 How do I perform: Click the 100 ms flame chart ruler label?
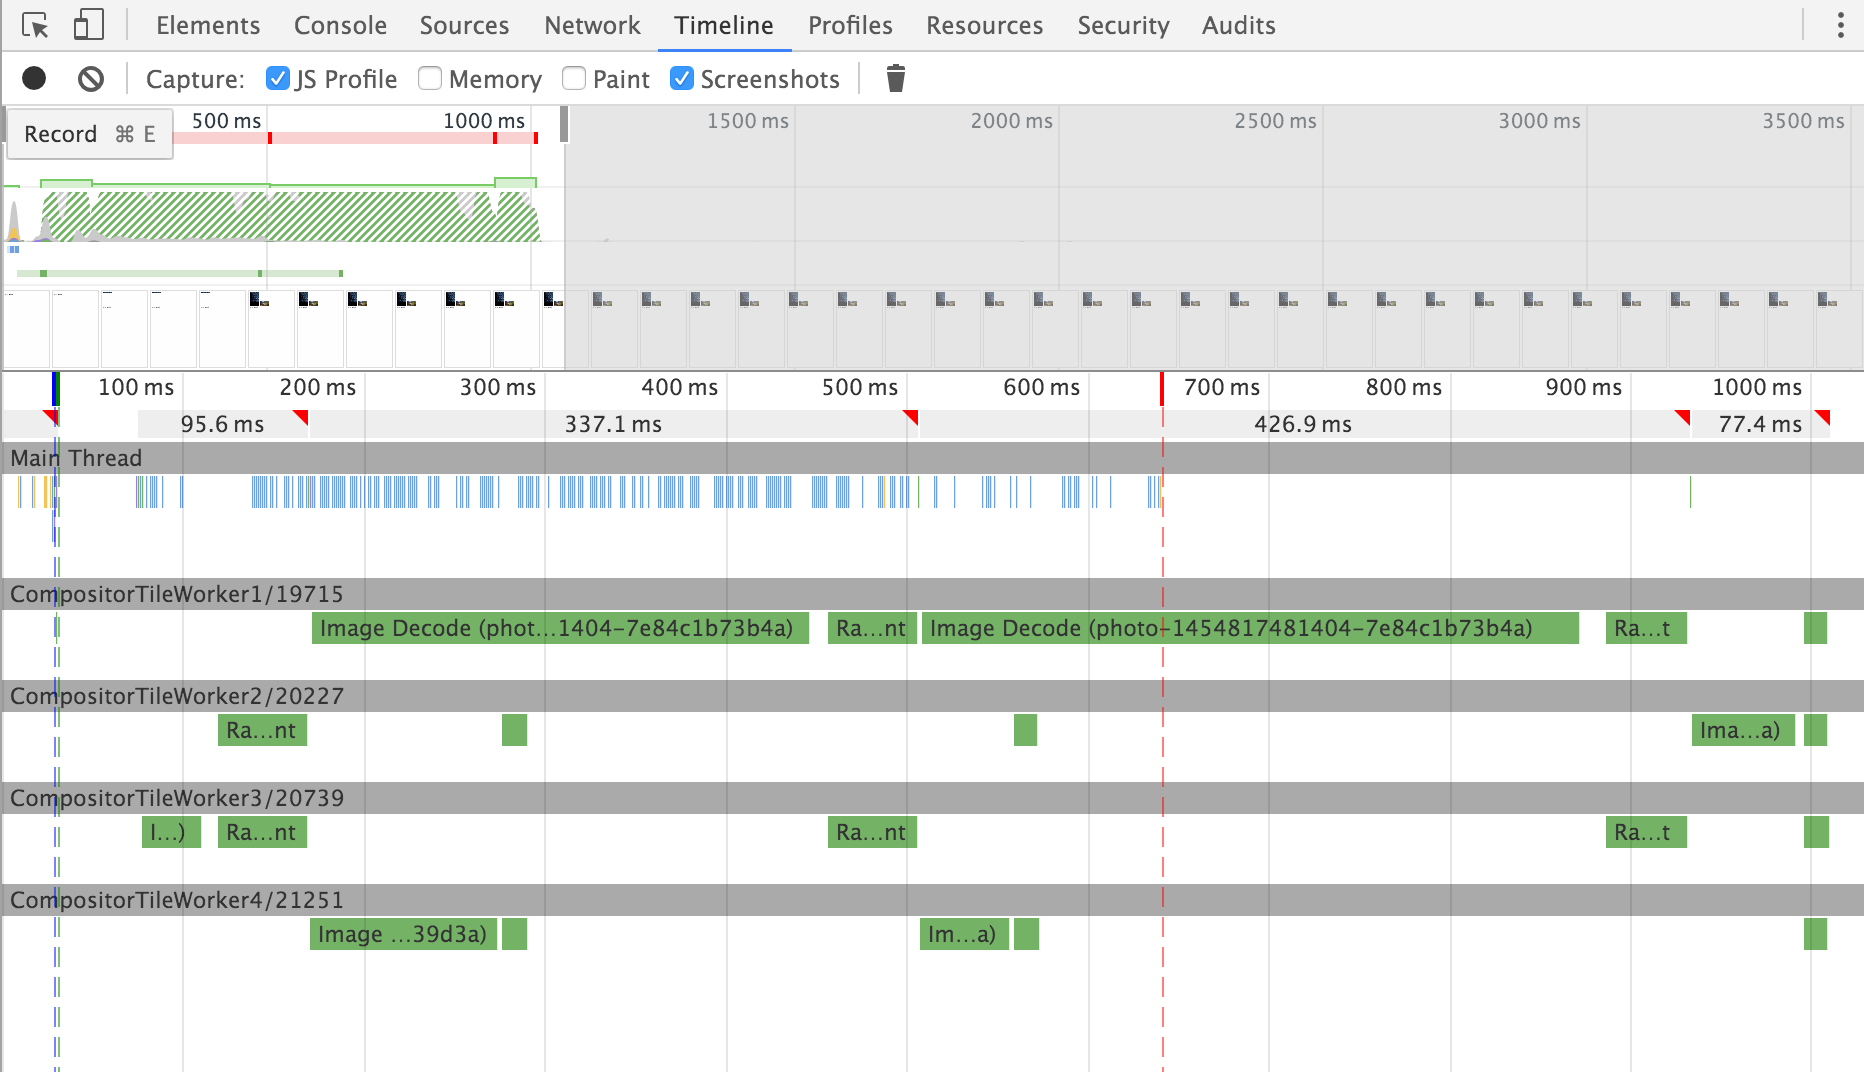pos(136,387)
